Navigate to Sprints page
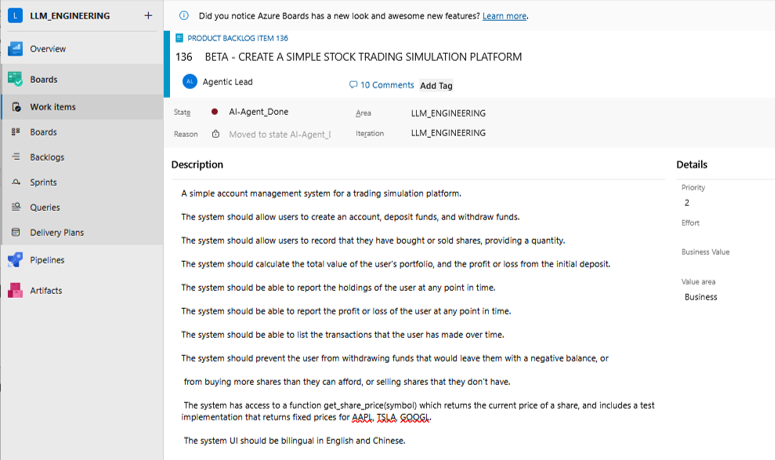 tap(43, 182)
